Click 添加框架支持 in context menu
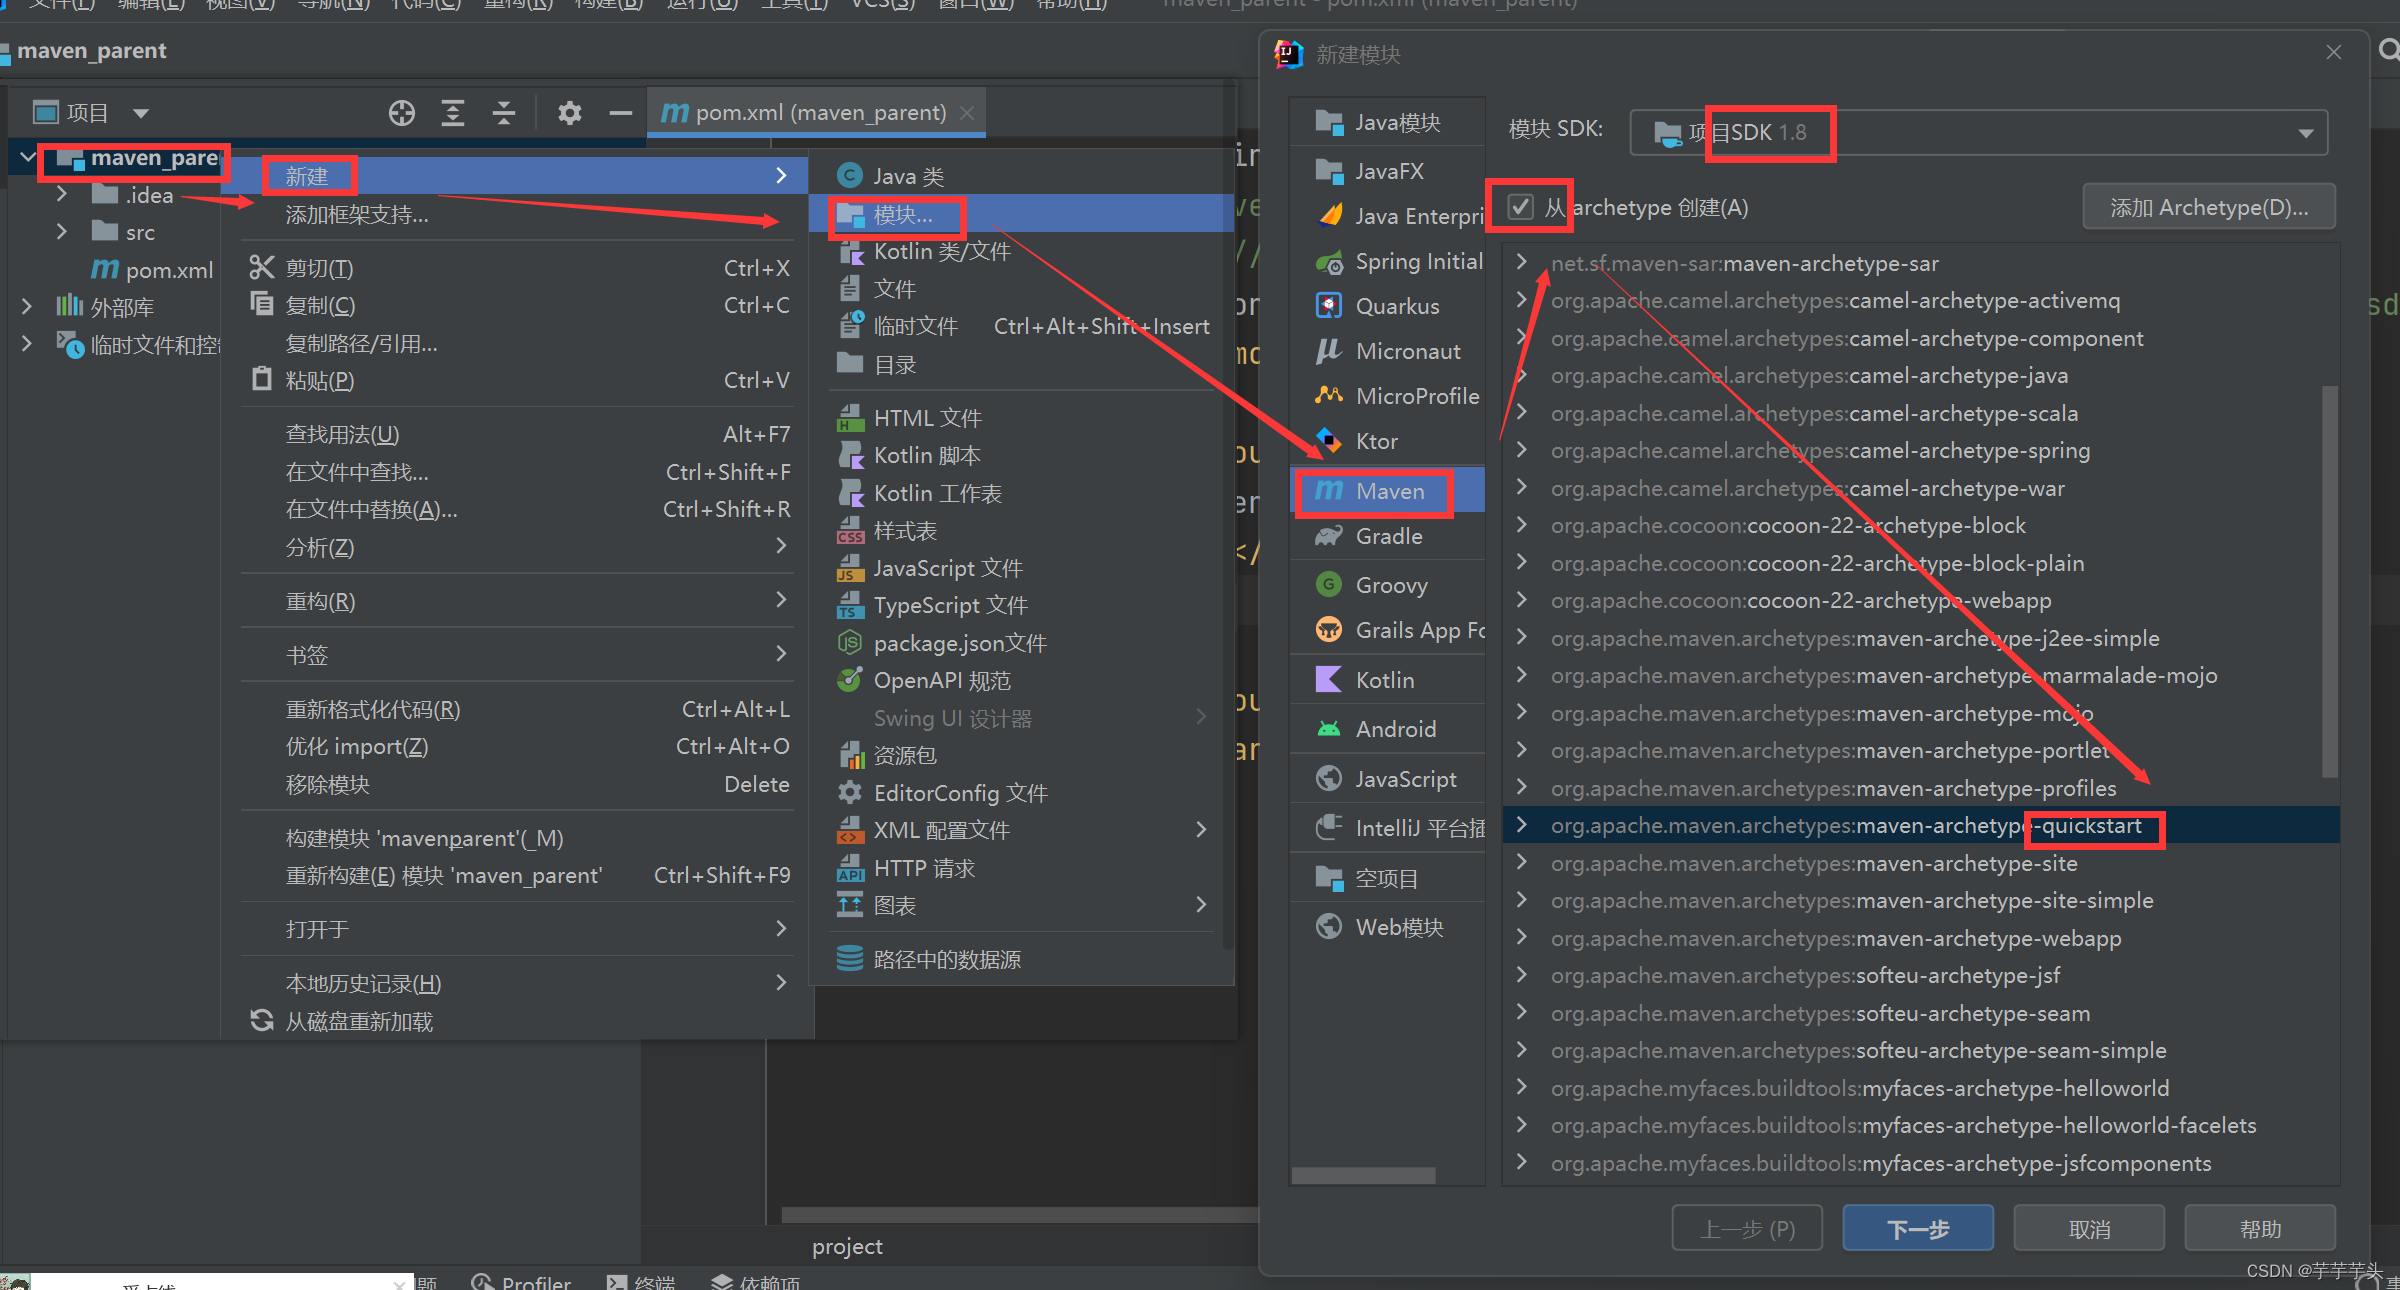This screenshot has height=1290, width=2400. point(356,215)
